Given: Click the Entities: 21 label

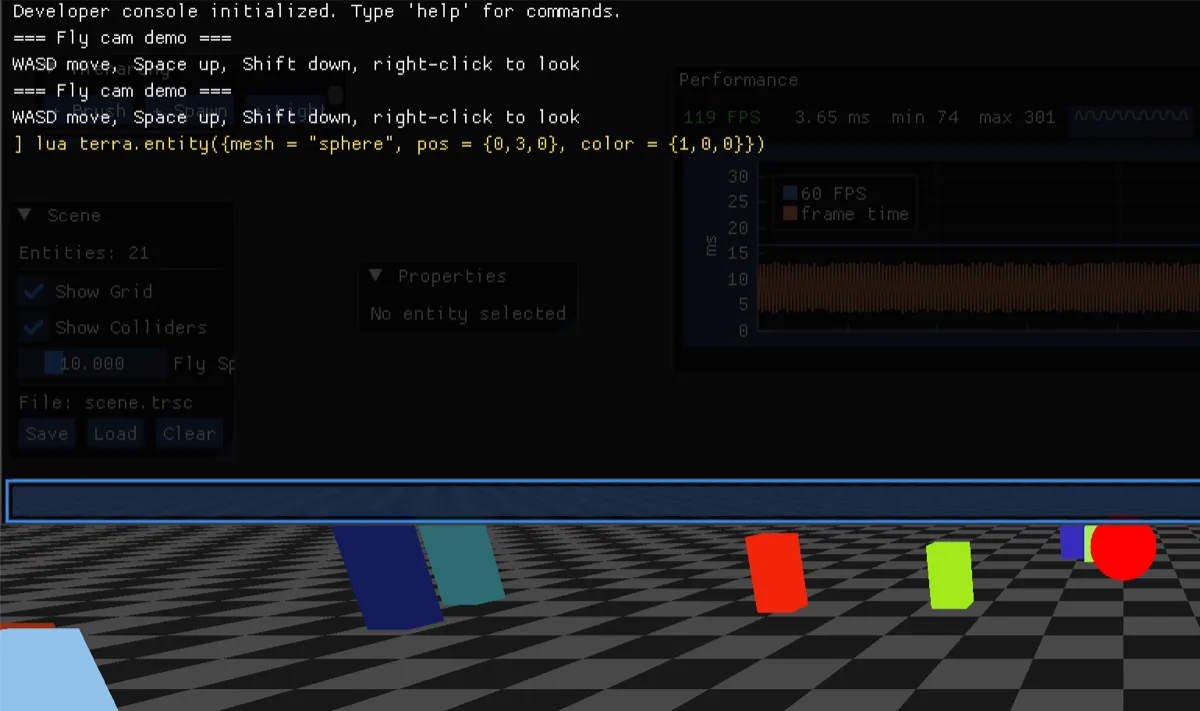Looking at the screenshot, I should (84, 253).
